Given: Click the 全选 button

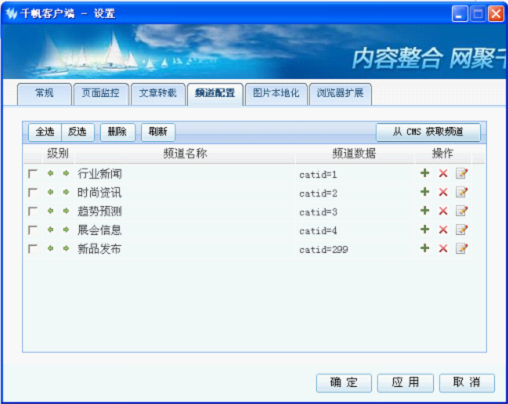Looking at the screenshot, I should pyautogui.click(x=45, y=132).
